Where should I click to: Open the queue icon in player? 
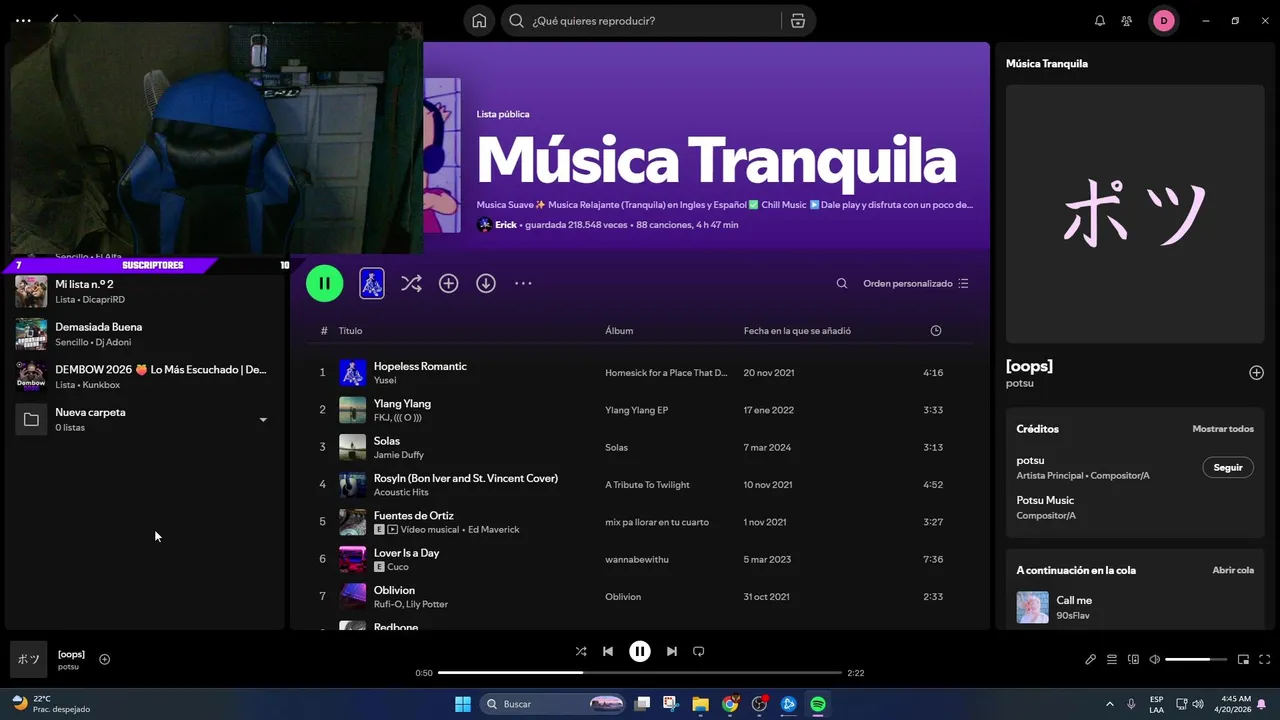click(x=1112, y=659)
